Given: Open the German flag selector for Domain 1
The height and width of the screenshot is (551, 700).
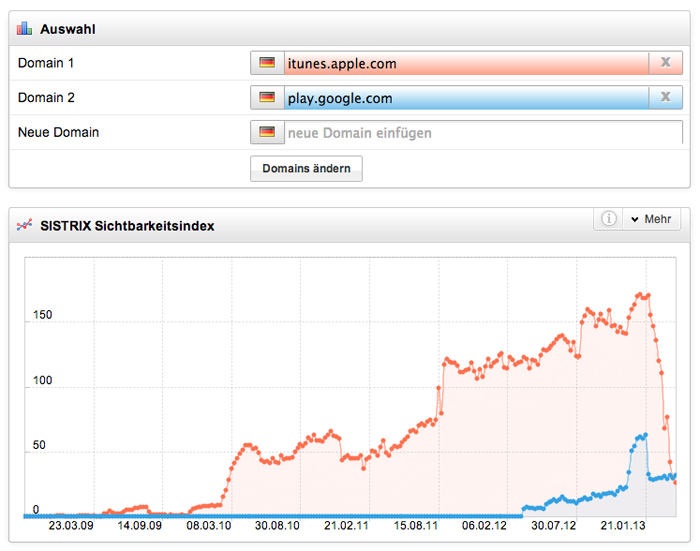Looking at the screenshot, I should pos(267,64).
